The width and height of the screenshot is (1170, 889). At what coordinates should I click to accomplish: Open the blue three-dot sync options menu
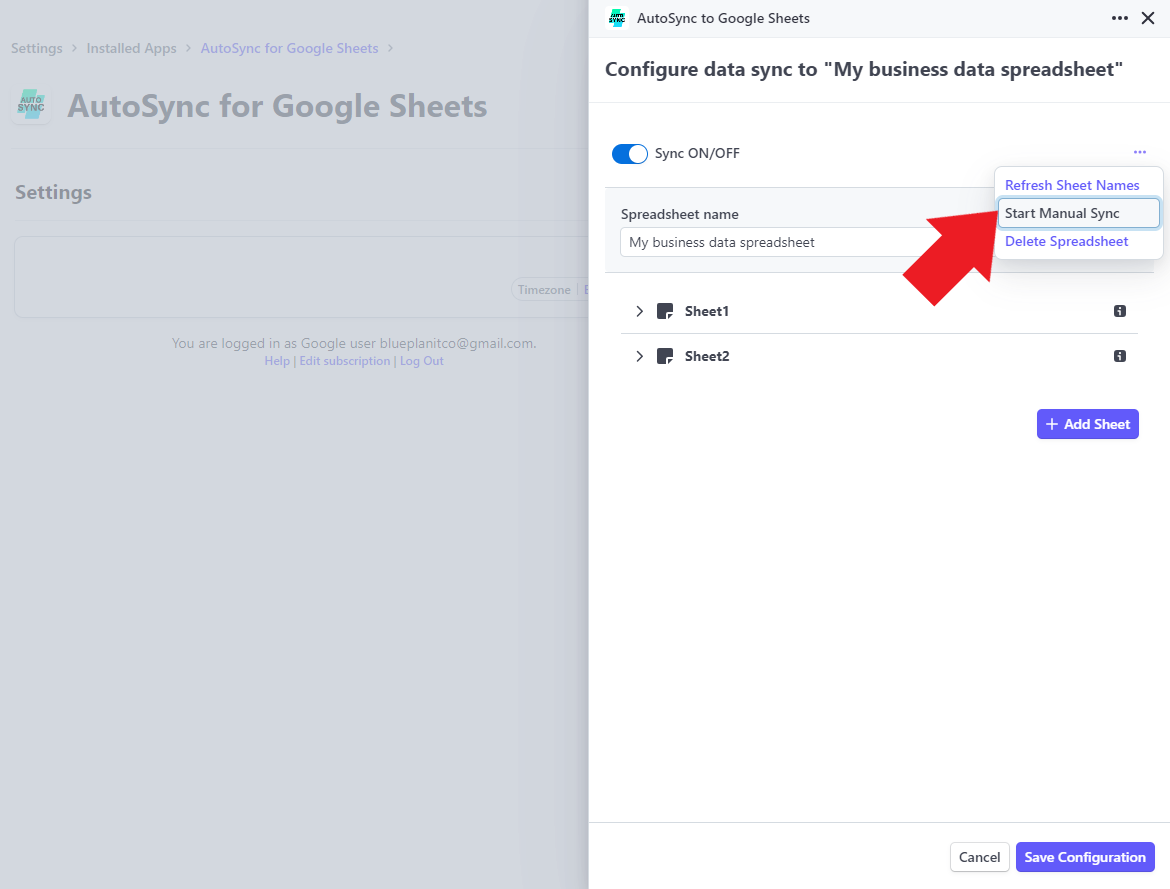tap(1139, 152)
